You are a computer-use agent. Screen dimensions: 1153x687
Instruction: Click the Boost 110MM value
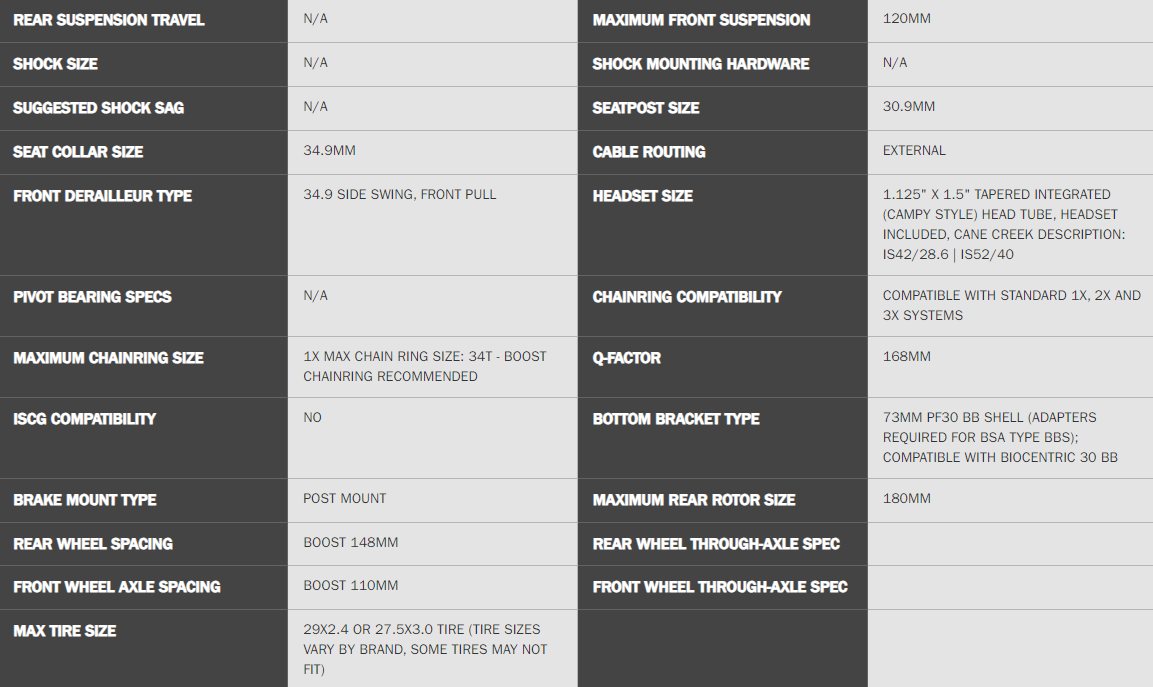click(351, 585)
